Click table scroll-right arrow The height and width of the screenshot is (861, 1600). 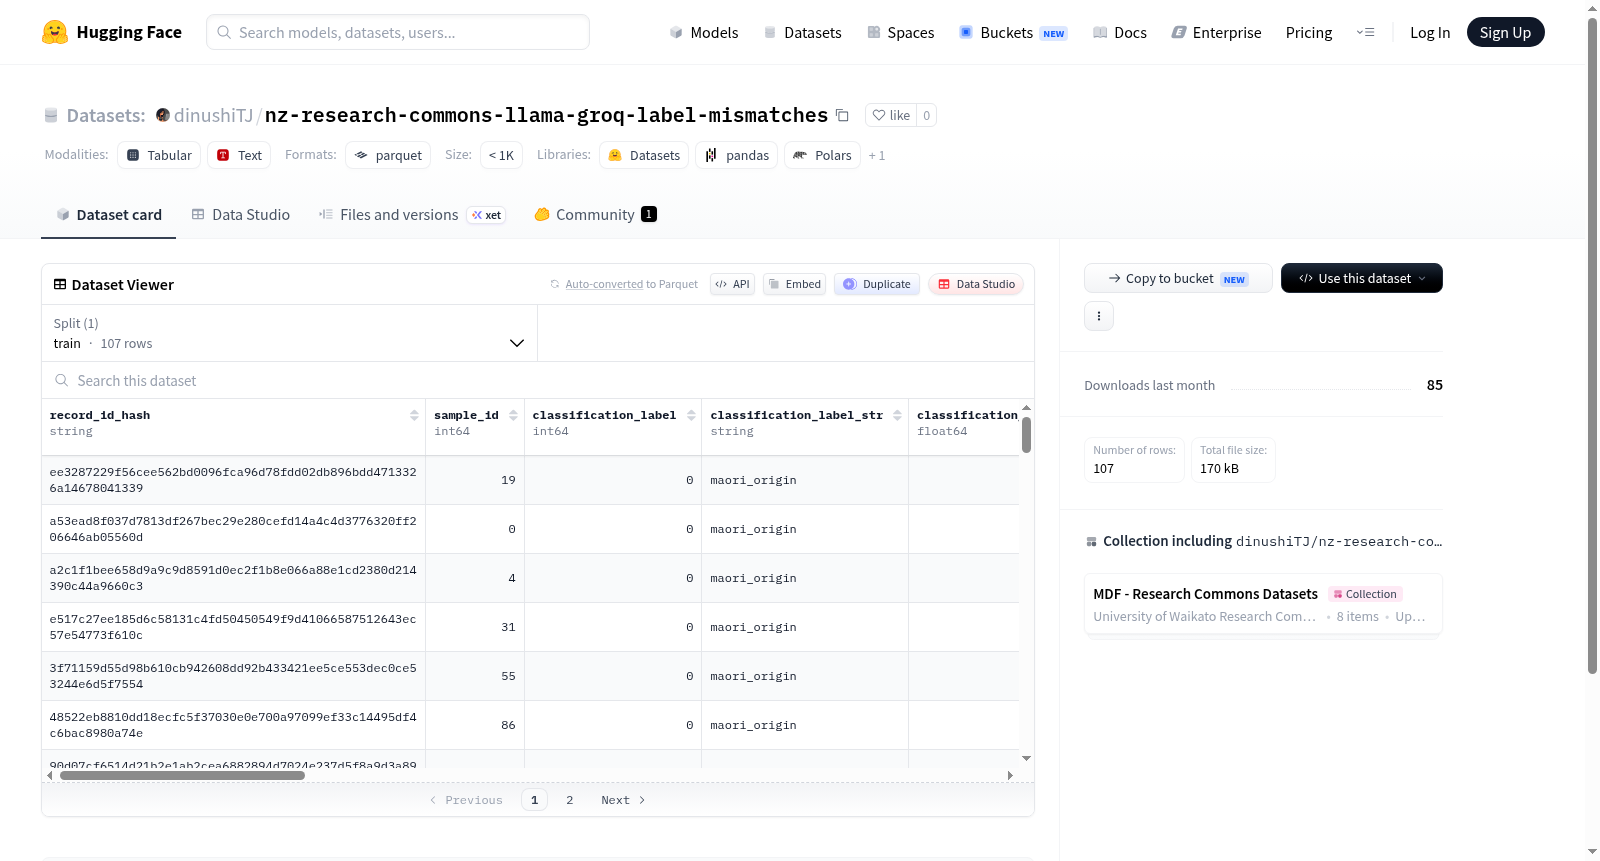[1010, 775]
